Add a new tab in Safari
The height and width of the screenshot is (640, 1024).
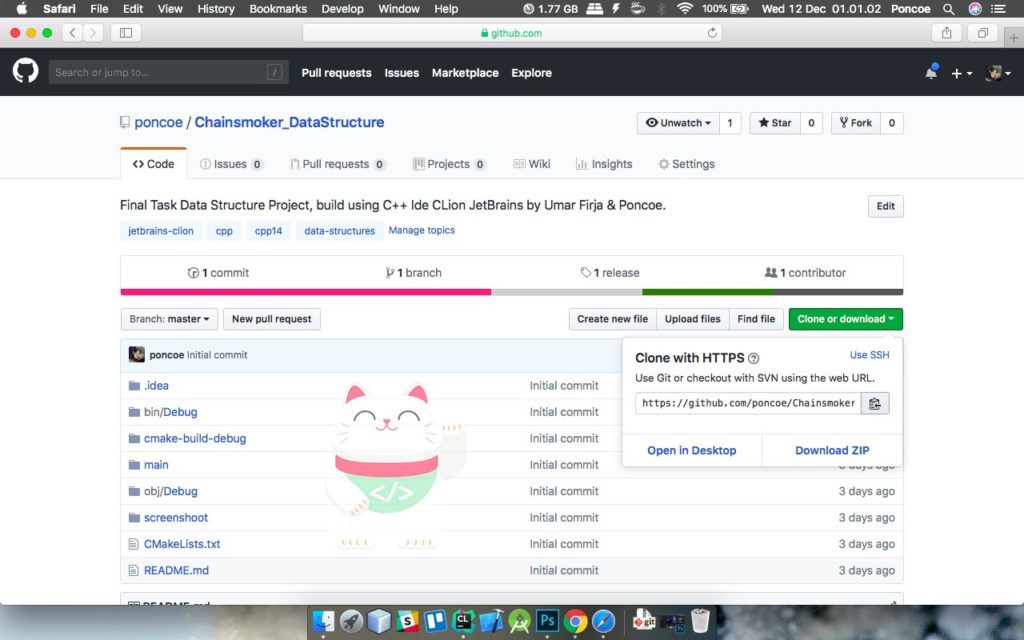click(x=1014, y=38)
